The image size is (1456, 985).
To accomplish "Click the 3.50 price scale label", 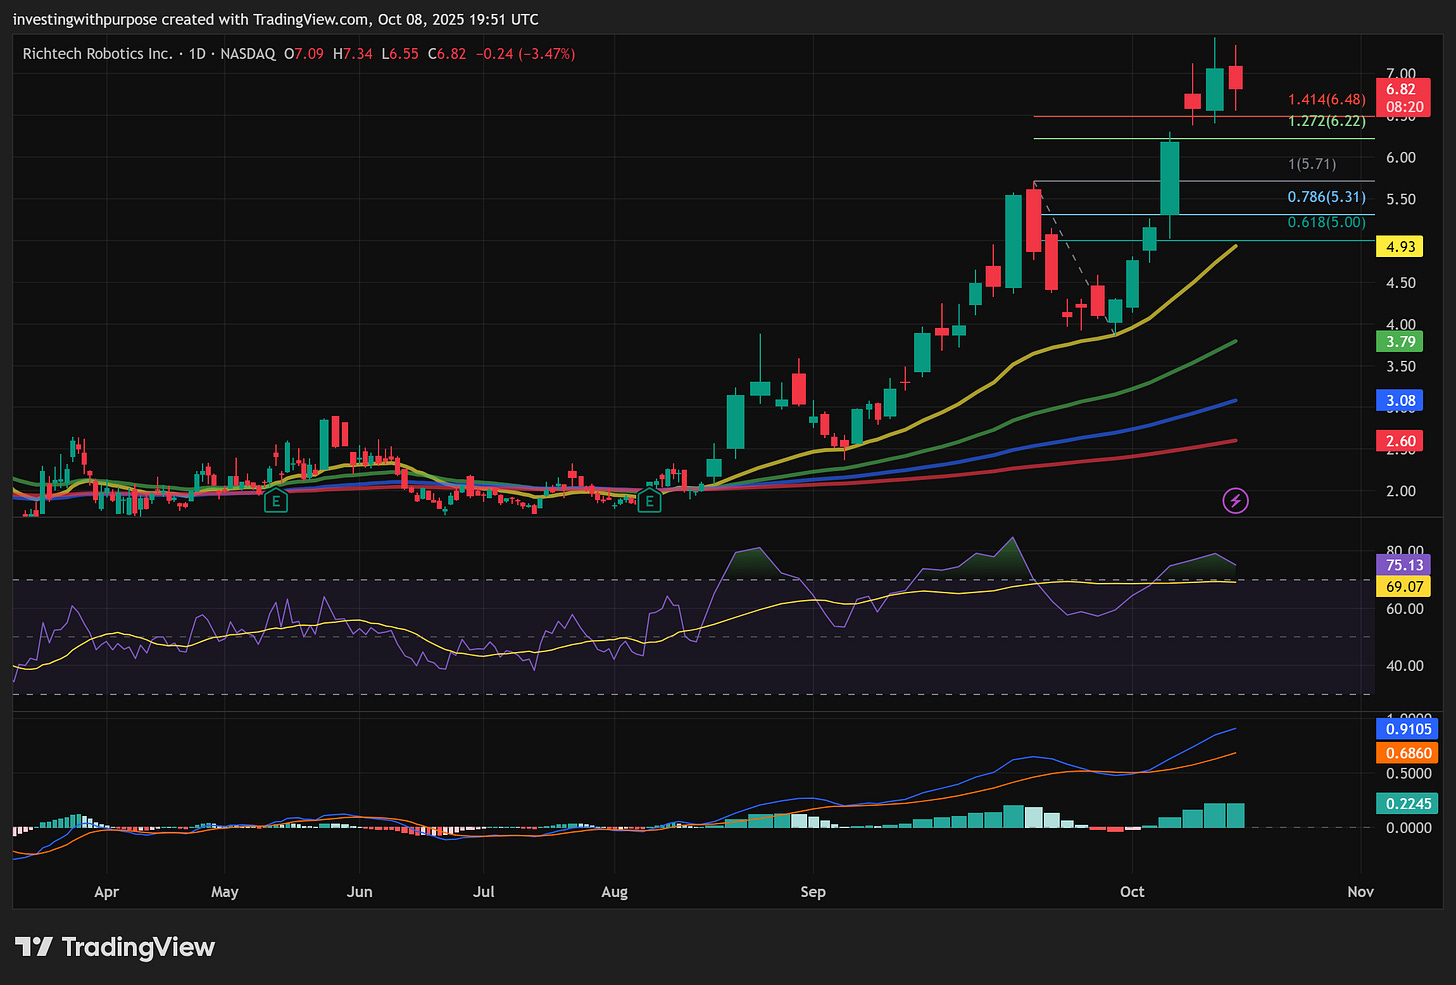I will (1401, 367).
